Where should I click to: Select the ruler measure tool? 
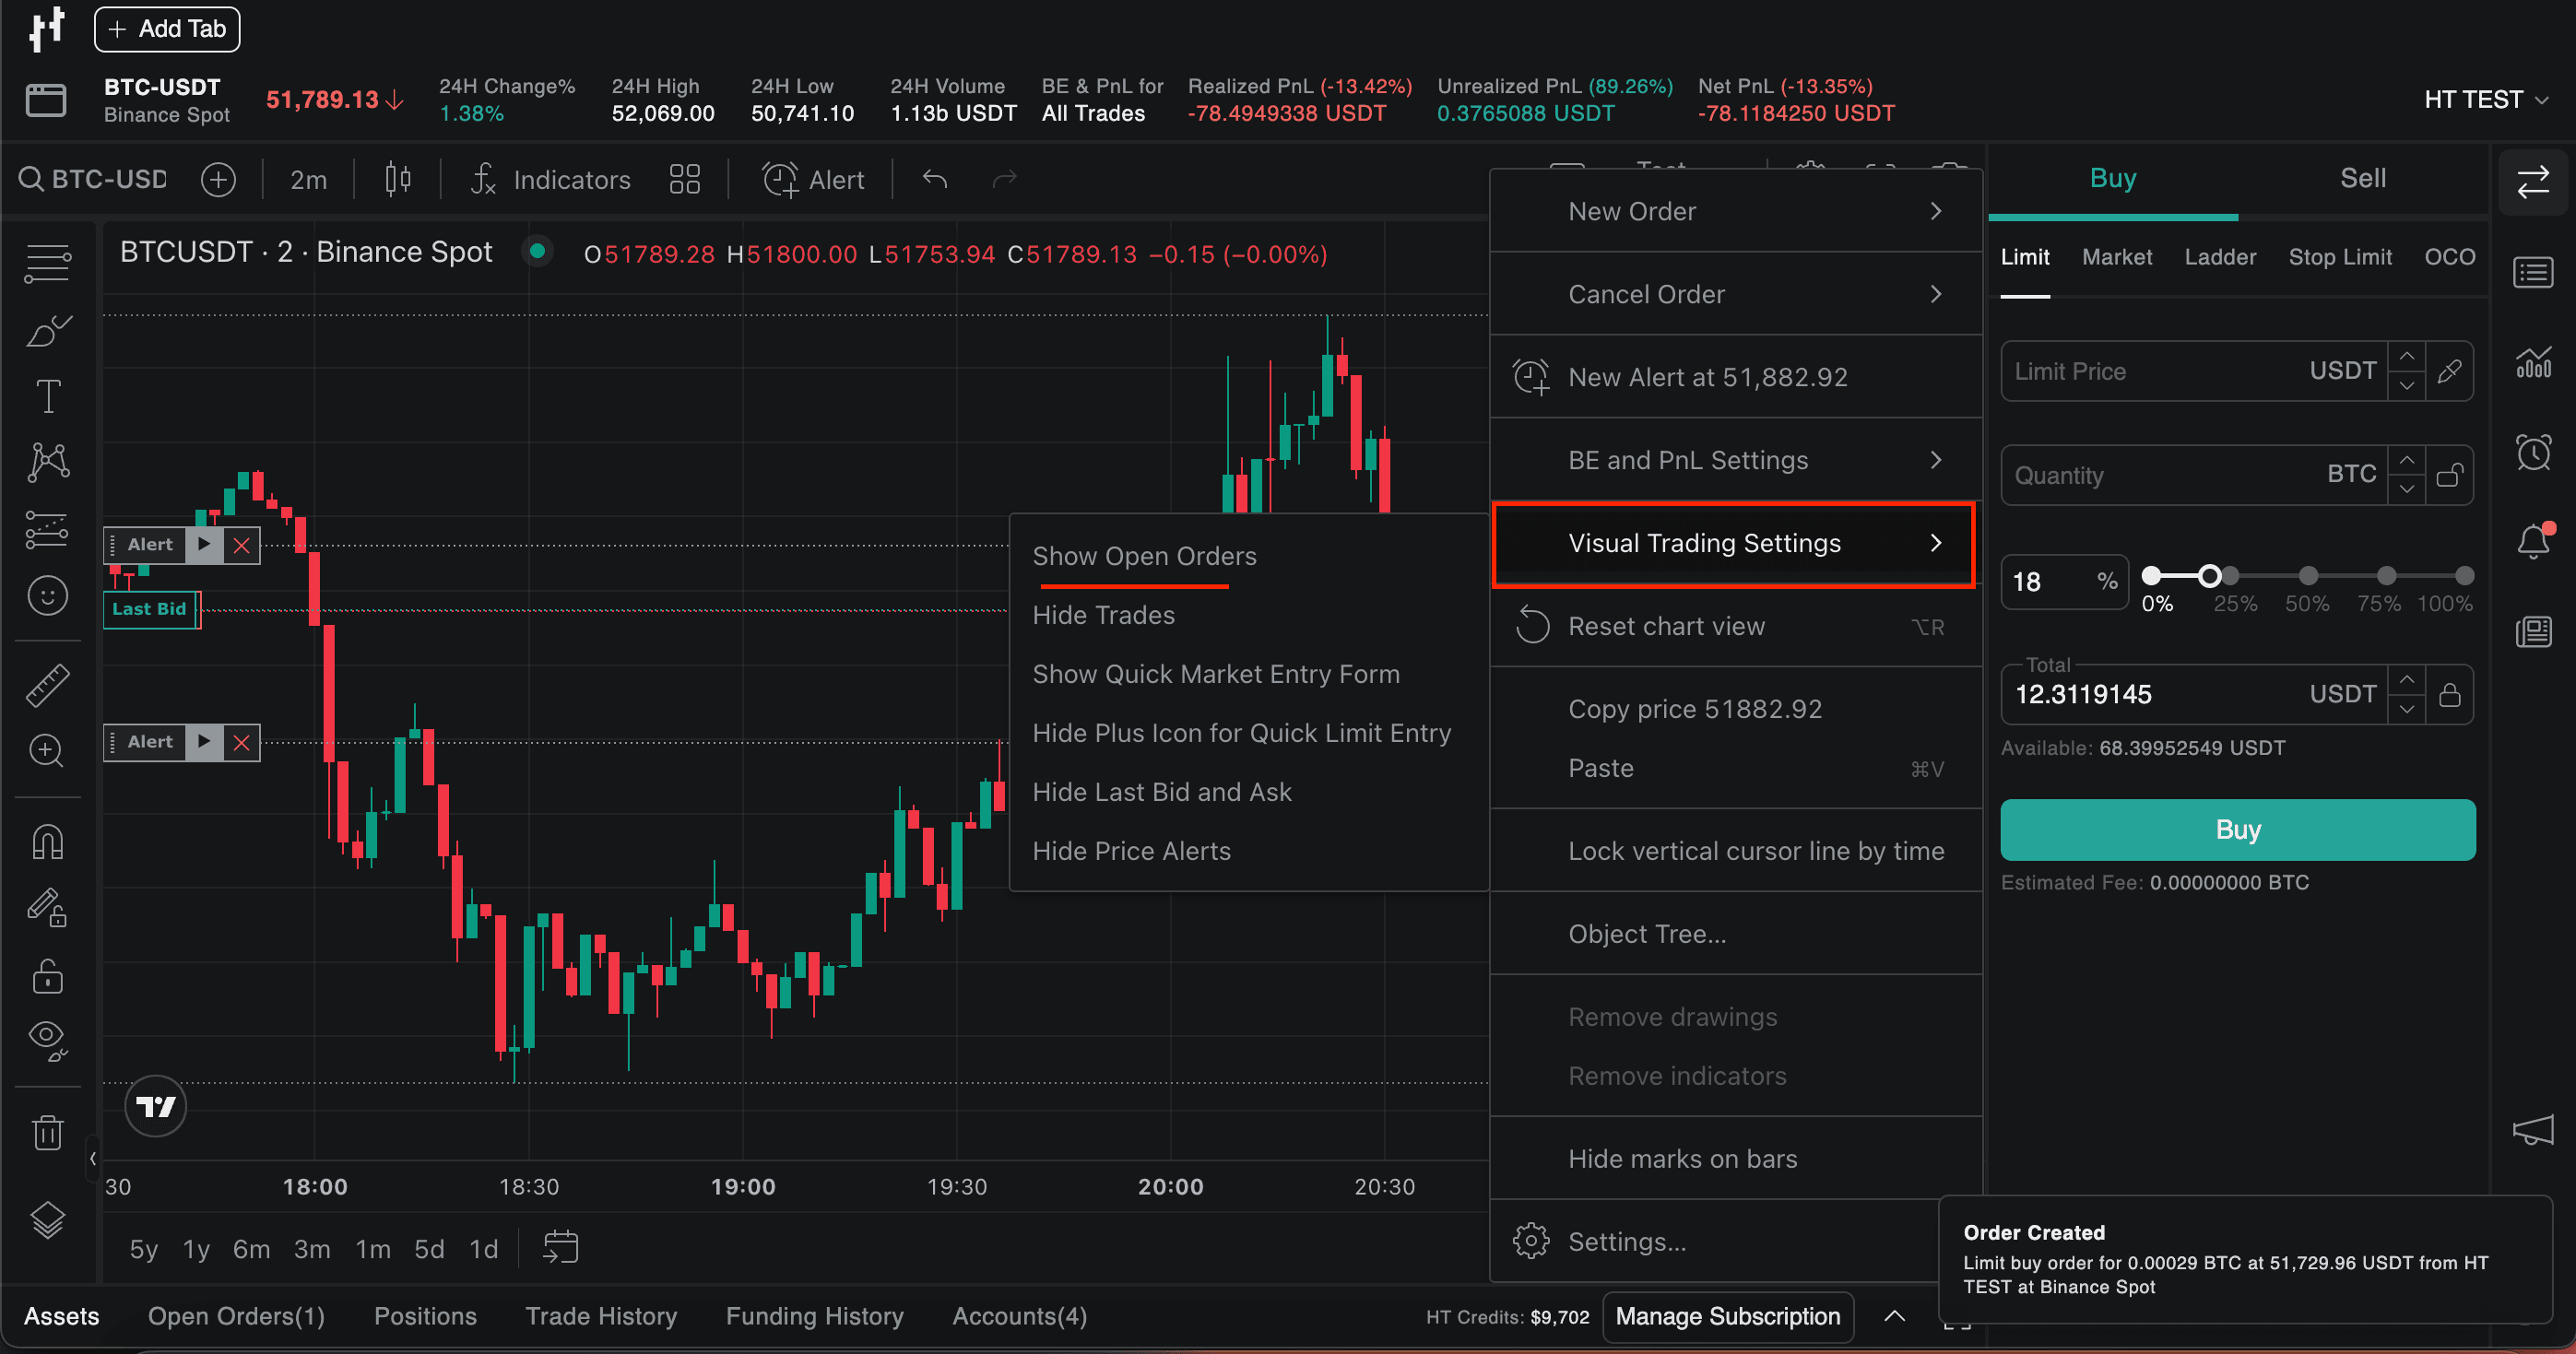click(48, 686)
